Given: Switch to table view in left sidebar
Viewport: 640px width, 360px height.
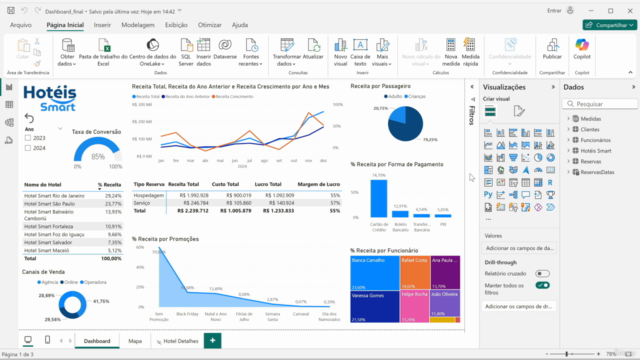Looking at the screenshot, I should (x=9, y=104).
